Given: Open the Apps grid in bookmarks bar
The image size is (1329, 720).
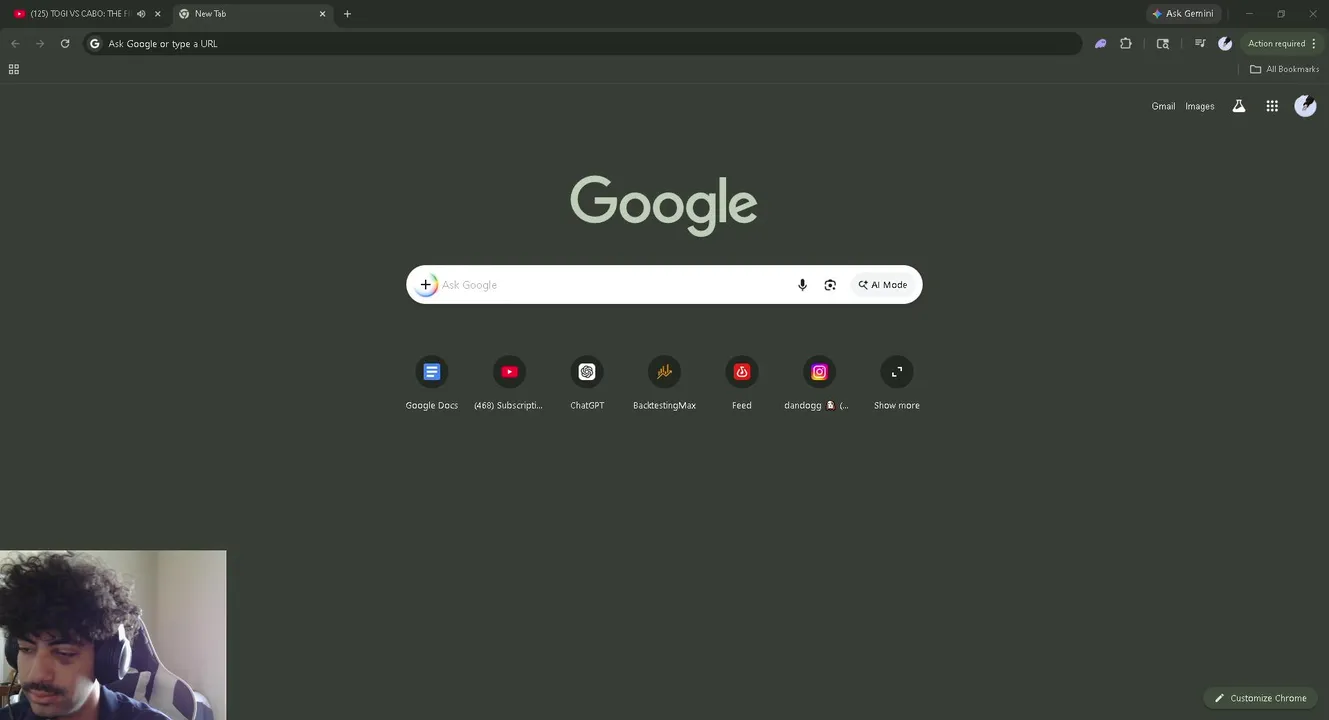Looking at the screenshot, I should coord(14,69).
